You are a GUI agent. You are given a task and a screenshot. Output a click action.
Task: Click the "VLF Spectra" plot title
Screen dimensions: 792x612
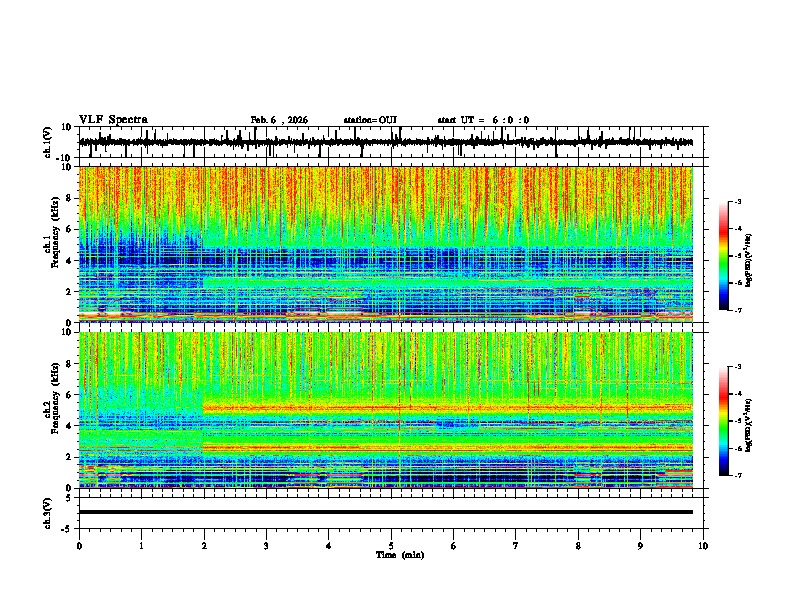coord(113,120)
